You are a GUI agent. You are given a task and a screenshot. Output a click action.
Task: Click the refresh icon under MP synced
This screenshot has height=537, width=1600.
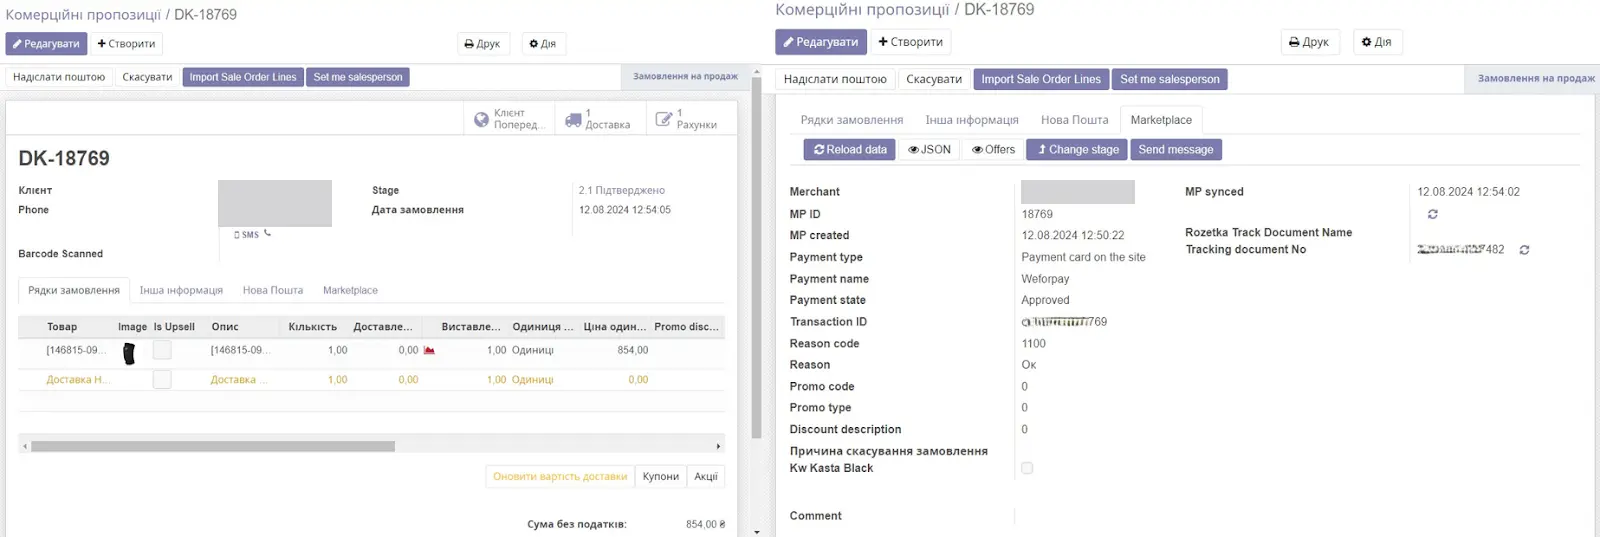(x=1432, y=214)
